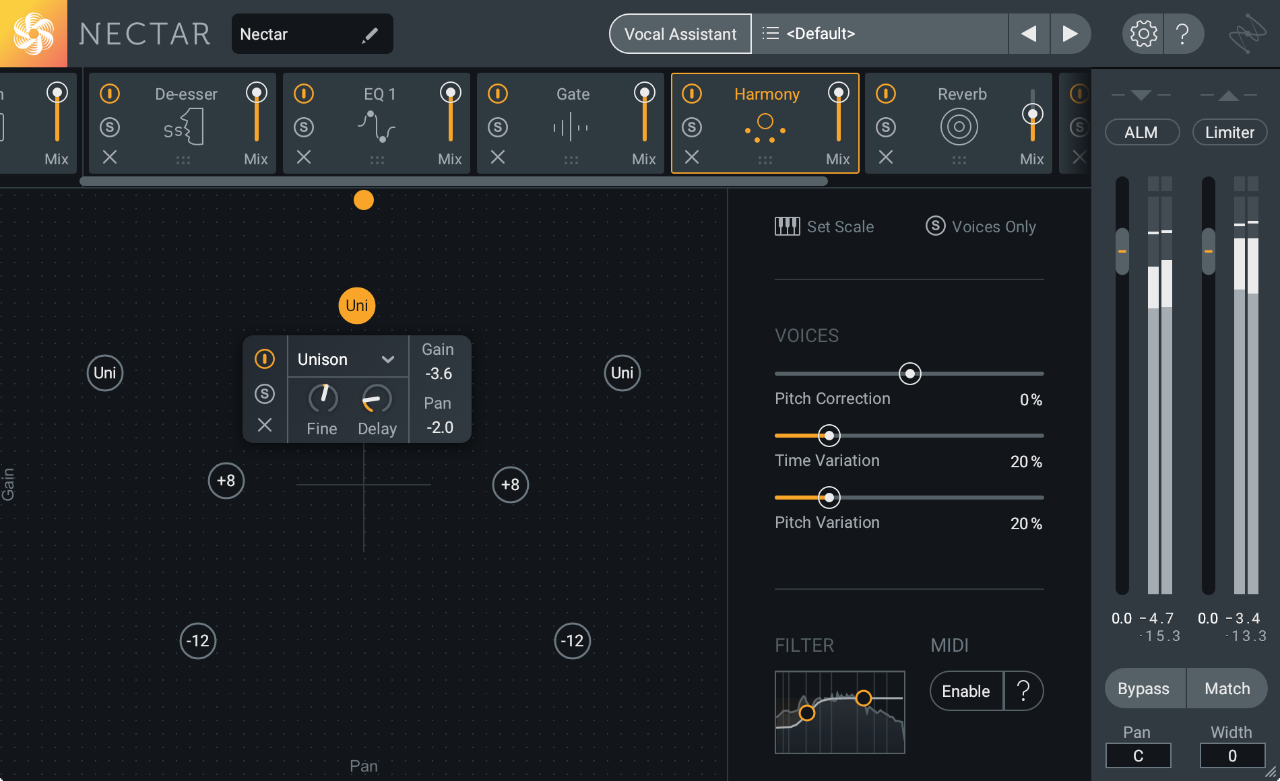Click the Time Variation slider handle
1280x781 pixels.
[x=829, y=436]
